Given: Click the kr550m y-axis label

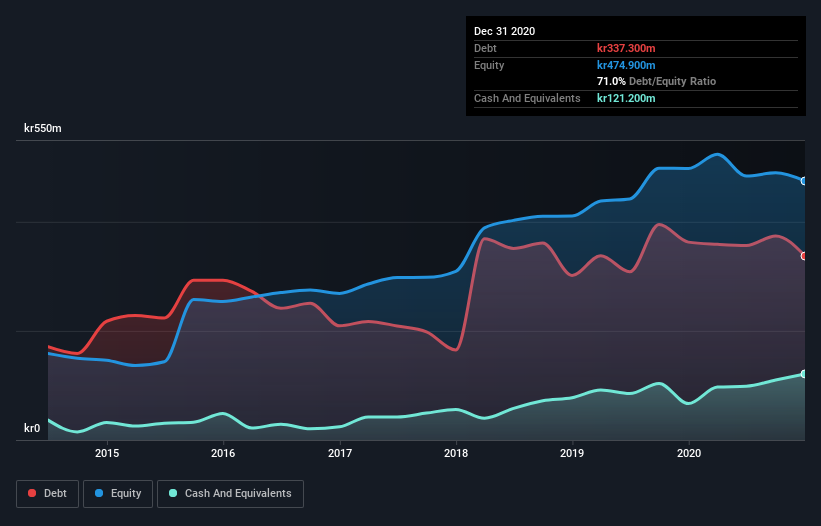Looking at the screenshot, I should pyautogui.click(x=43, y=128).
